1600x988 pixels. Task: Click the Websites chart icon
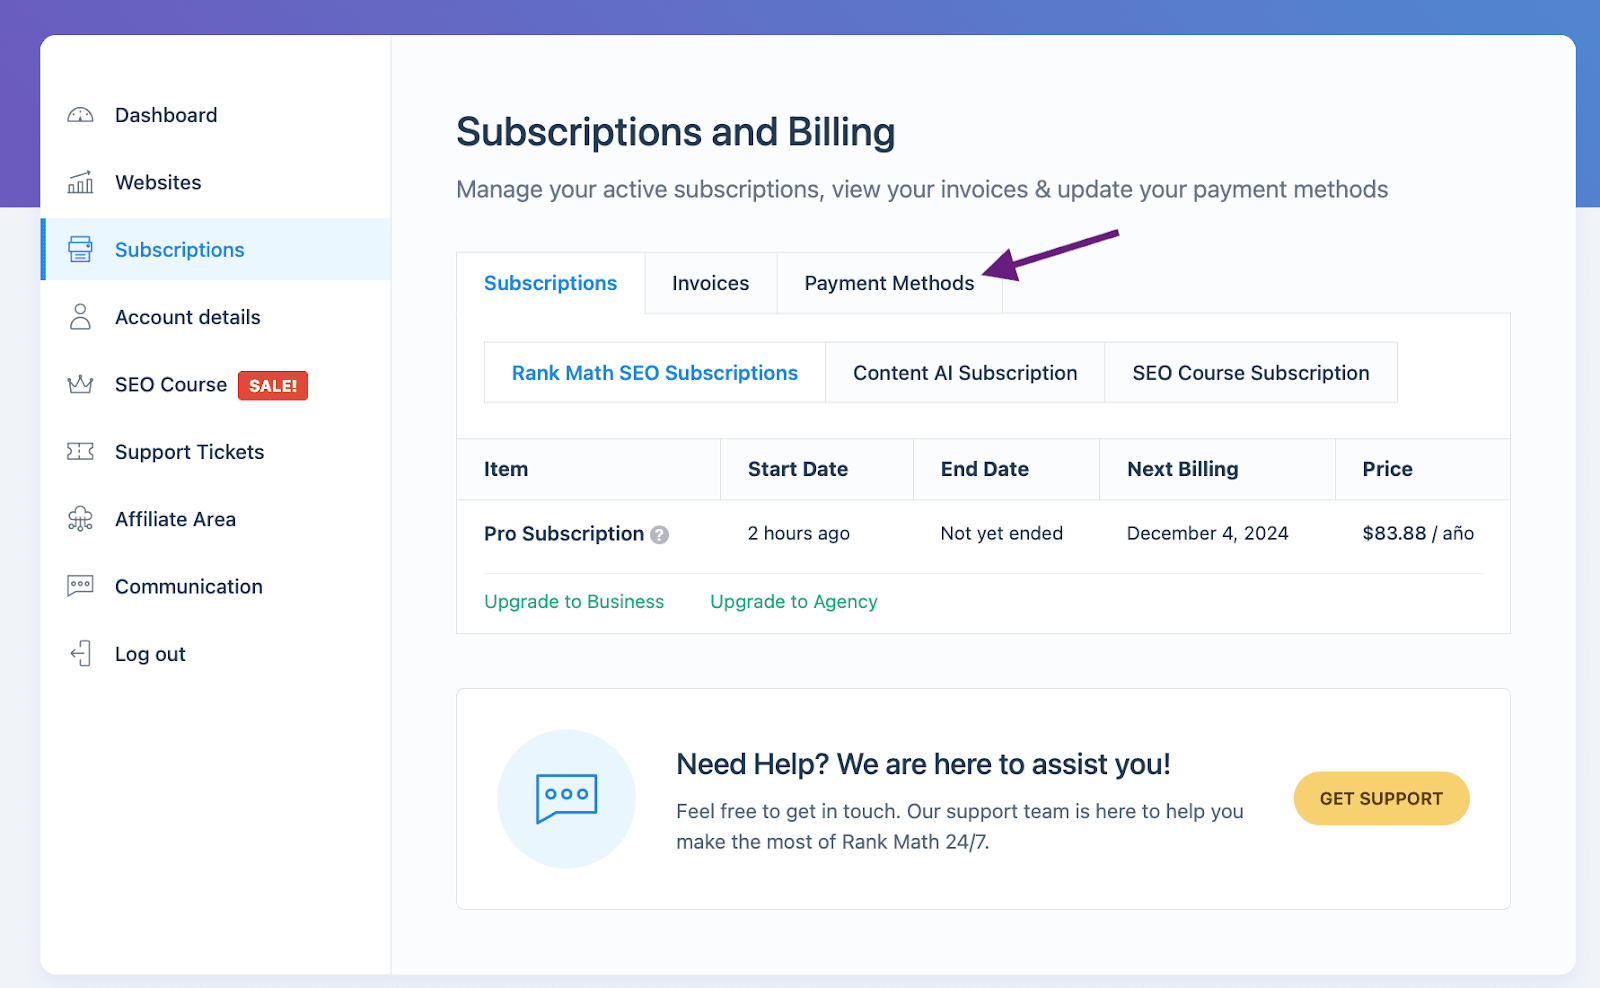pyautogui.click(x=80, y=182)
